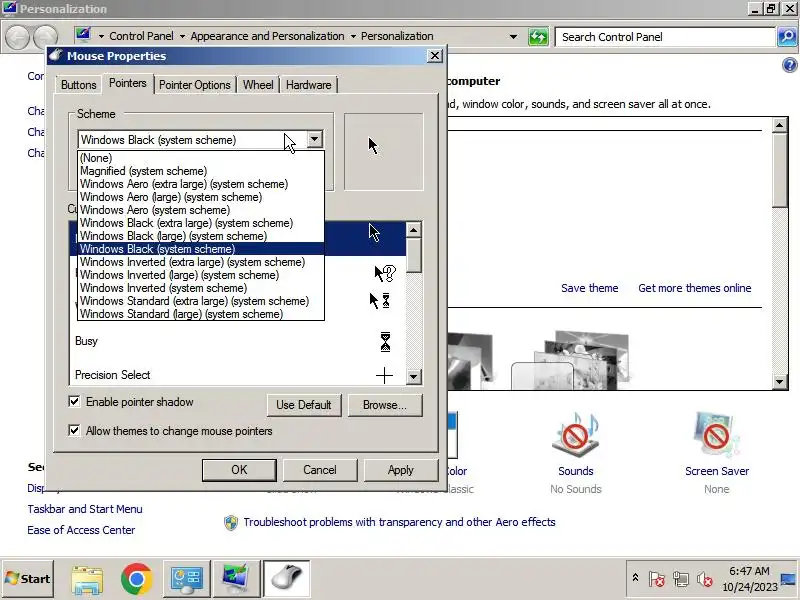
Task: Switch to the Buttons tab
Action: click(x=79, y=85)
